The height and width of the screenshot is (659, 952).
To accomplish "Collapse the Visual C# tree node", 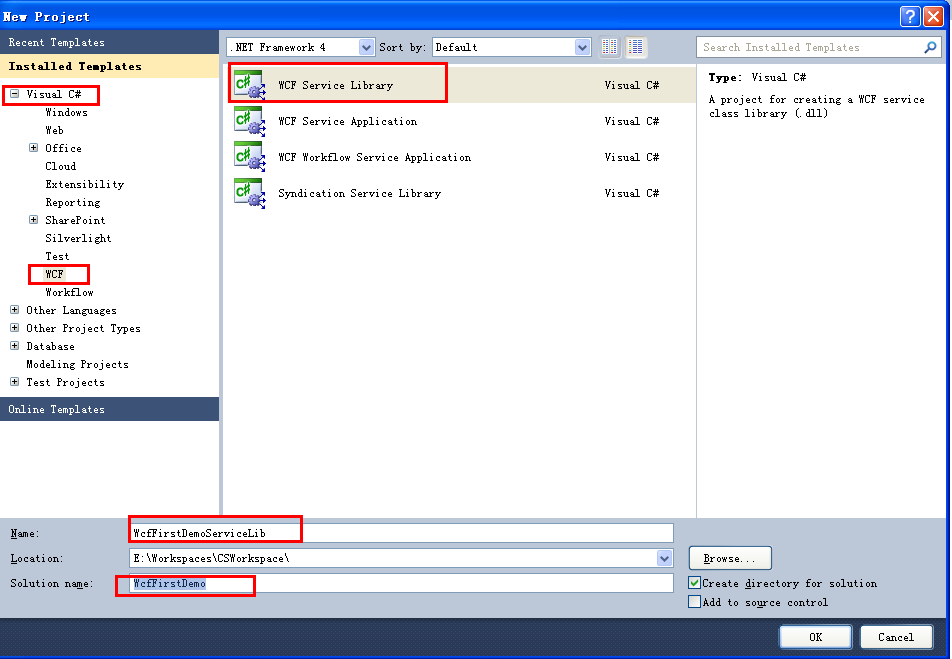I will [15, 94].
